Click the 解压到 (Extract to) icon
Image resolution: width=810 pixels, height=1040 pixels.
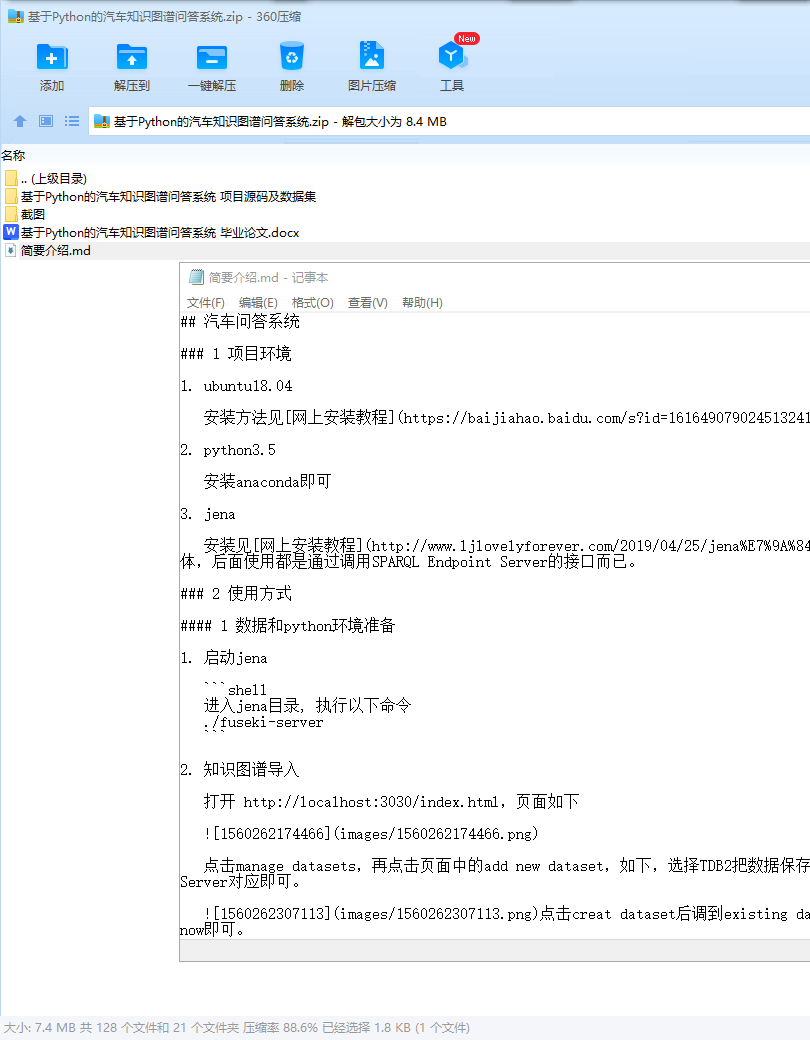[x=131, y=57]
